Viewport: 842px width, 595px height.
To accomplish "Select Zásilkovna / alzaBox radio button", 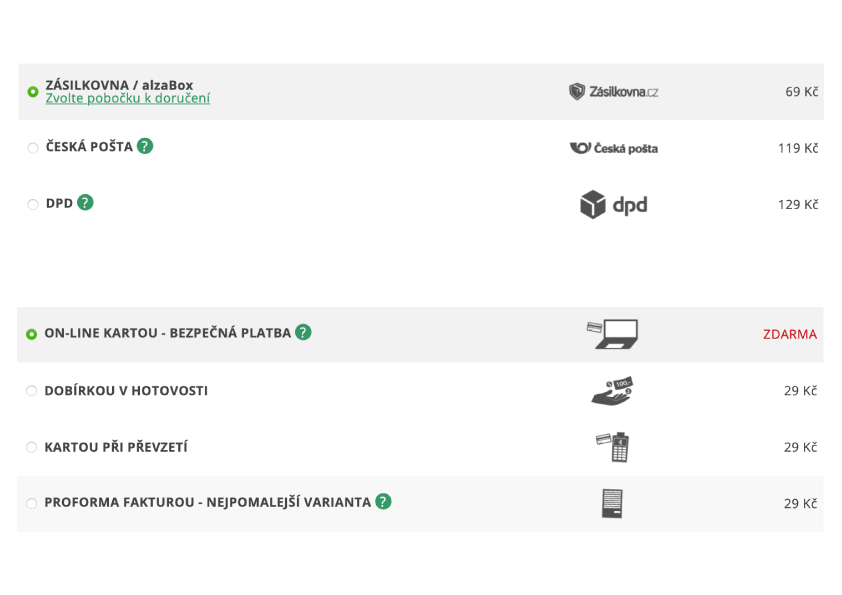I will pyautogui.click(x=33, y=92).
